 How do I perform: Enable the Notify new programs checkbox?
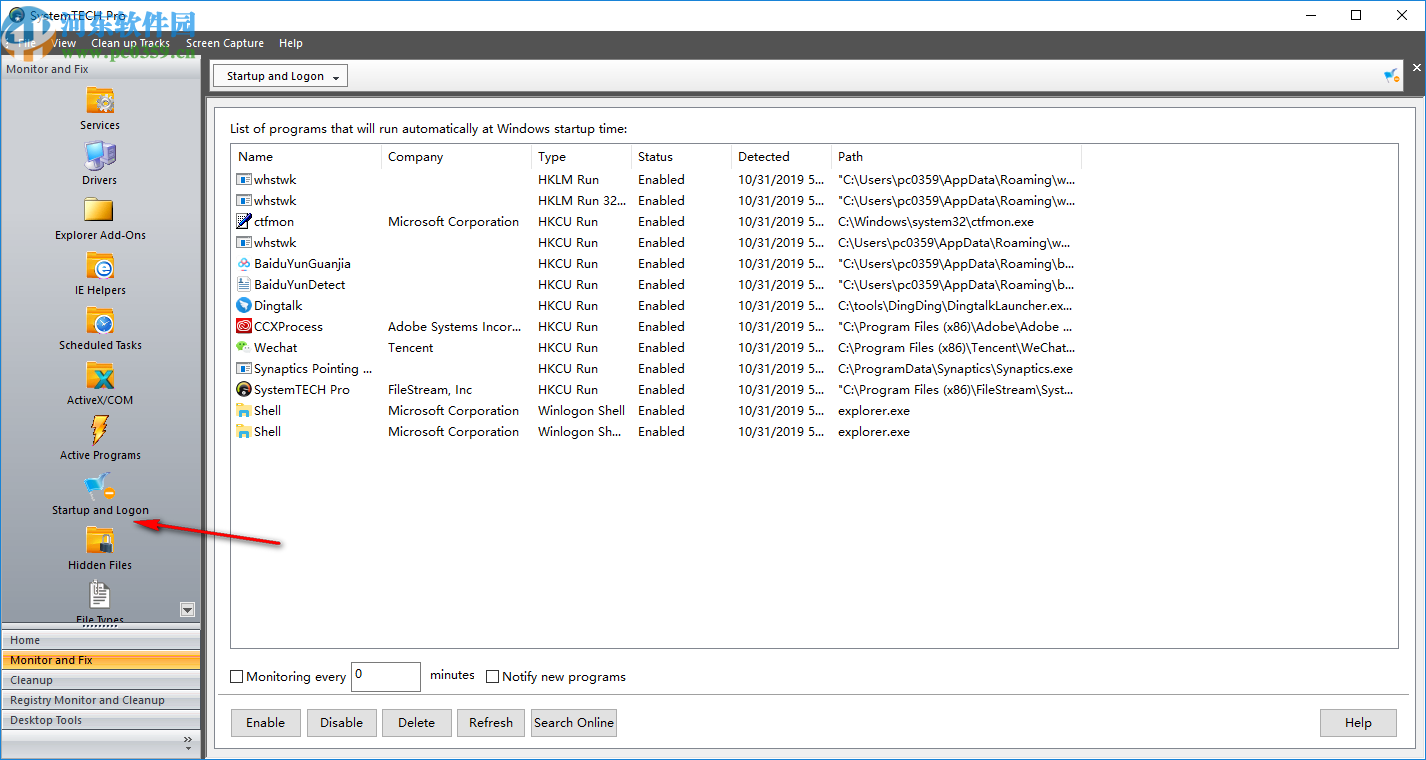[492, 677]
